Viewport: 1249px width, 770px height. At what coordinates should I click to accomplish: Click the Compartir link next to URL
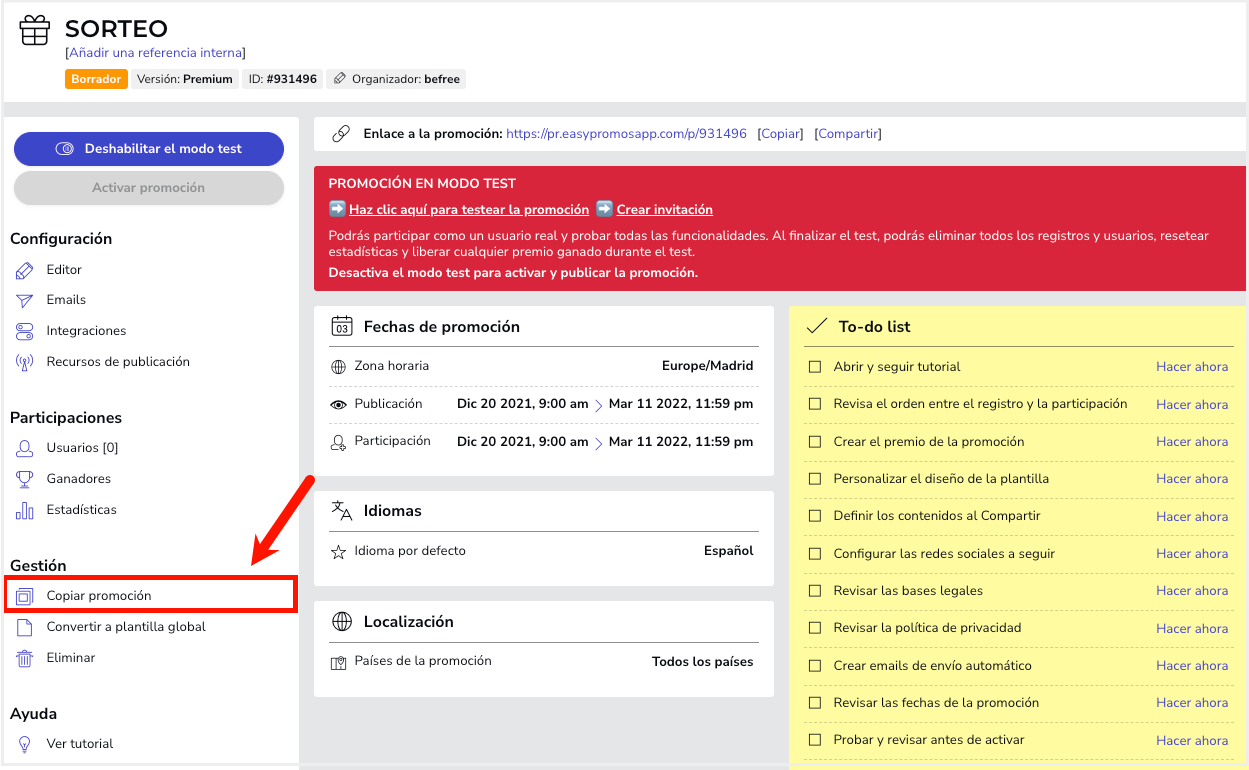click(x=848, y=134)
